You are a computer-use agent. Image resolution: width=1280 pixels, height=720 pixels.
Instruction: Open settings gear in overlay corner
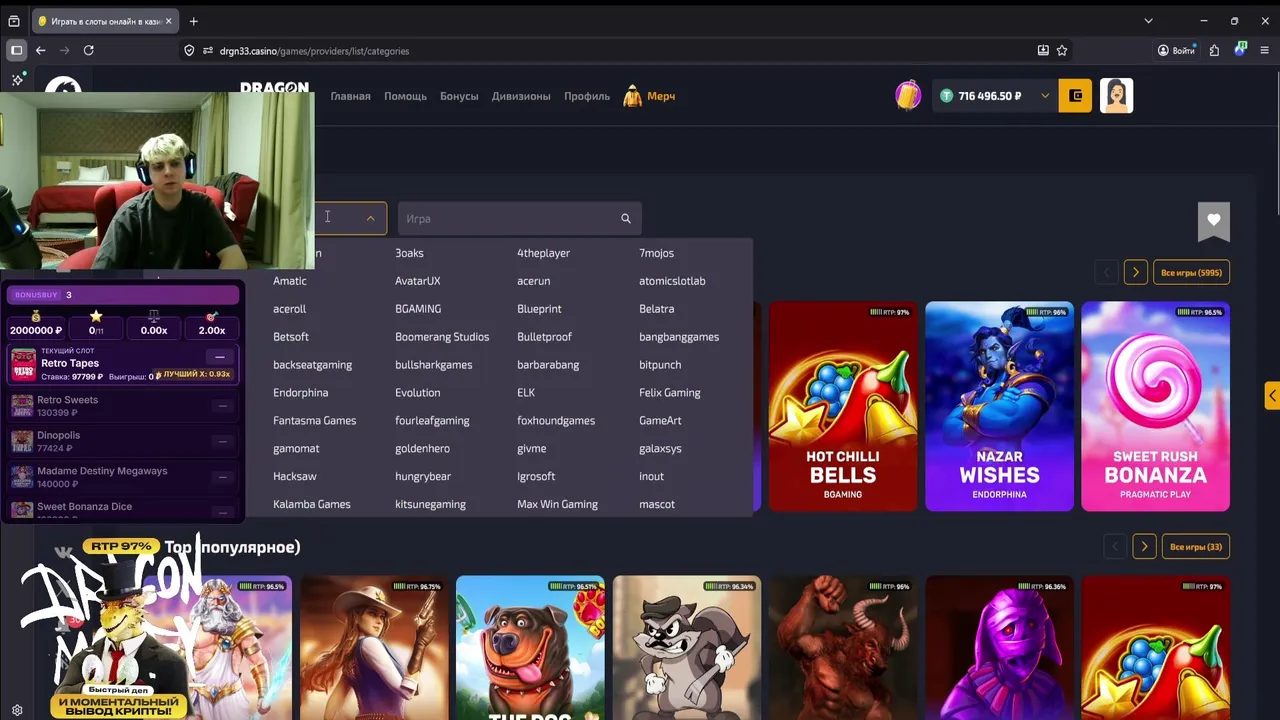17,711
